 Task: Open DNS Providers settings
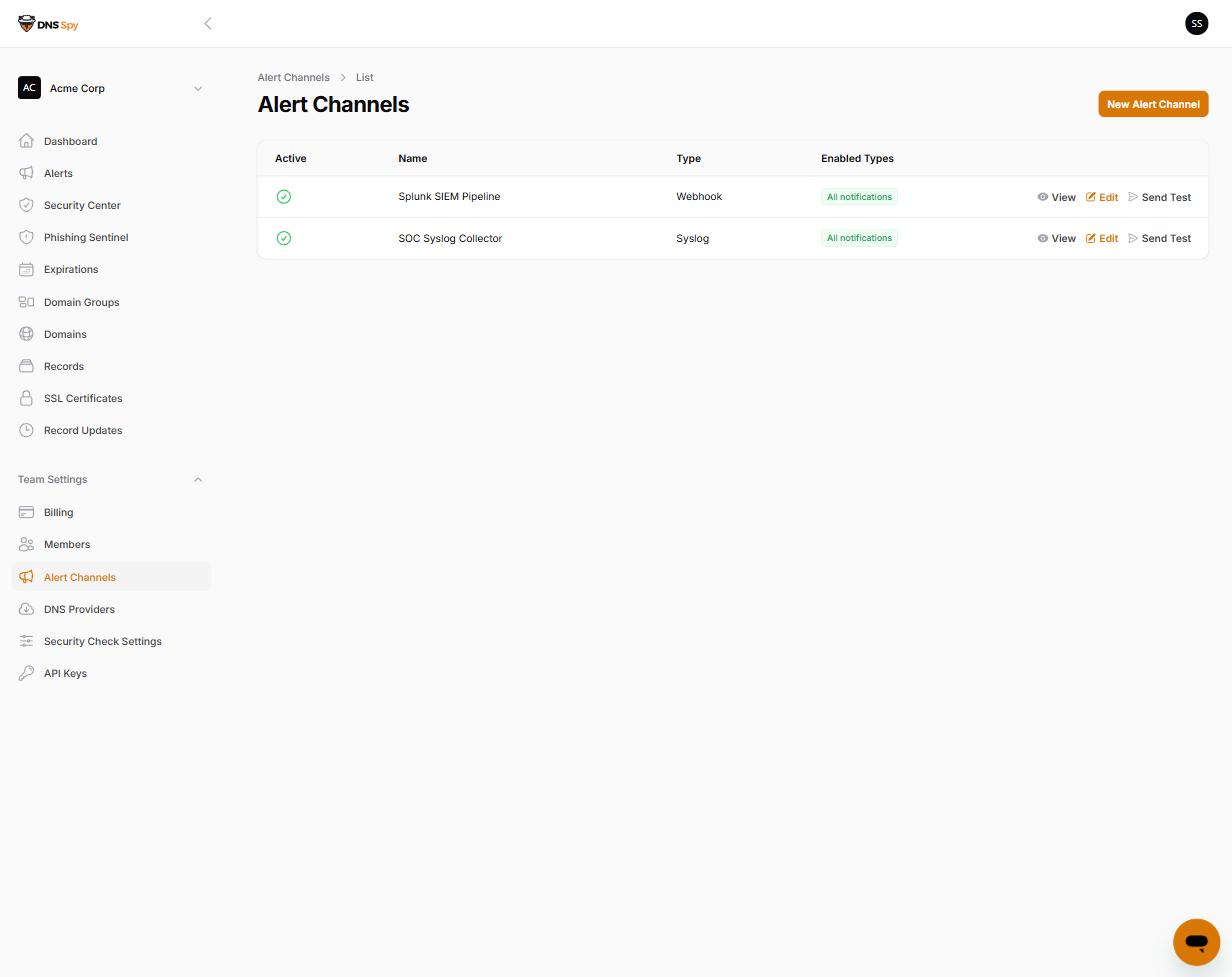[x=111, y=609]
